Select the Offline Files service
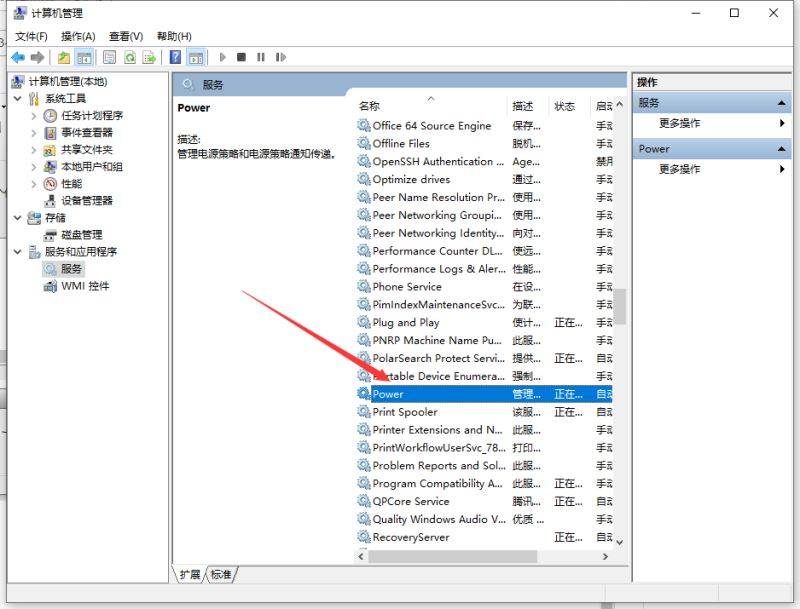The height and width of the screenshot is (609, 800). point(484,144)
